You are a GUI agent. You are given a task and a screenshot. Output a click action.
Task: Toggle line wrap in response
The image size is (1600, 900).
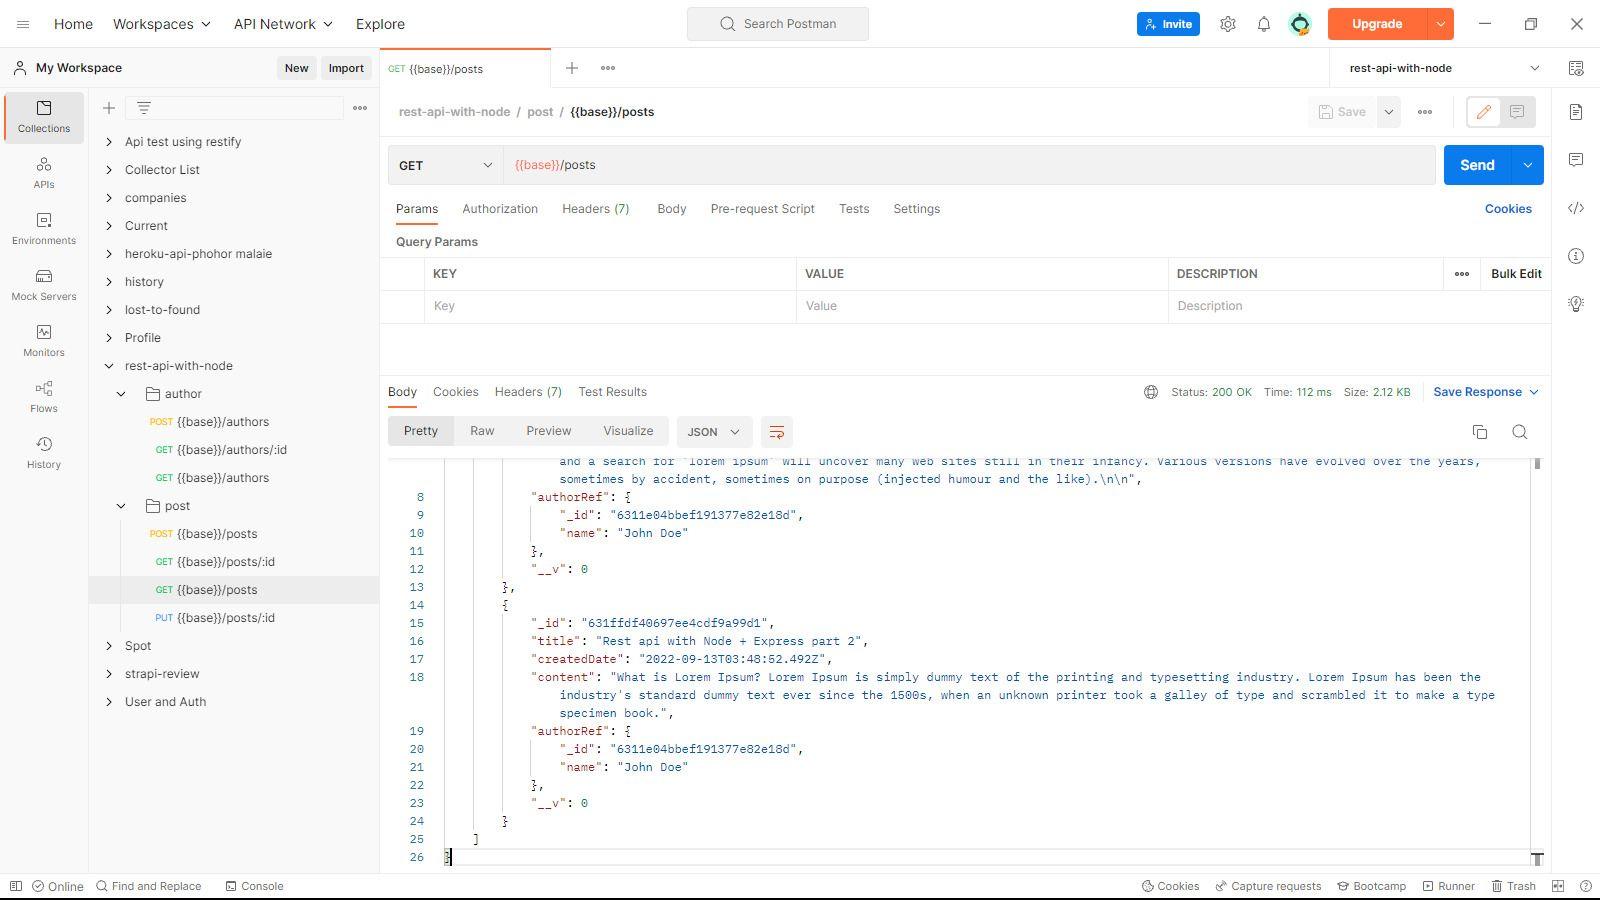(776, 432)
